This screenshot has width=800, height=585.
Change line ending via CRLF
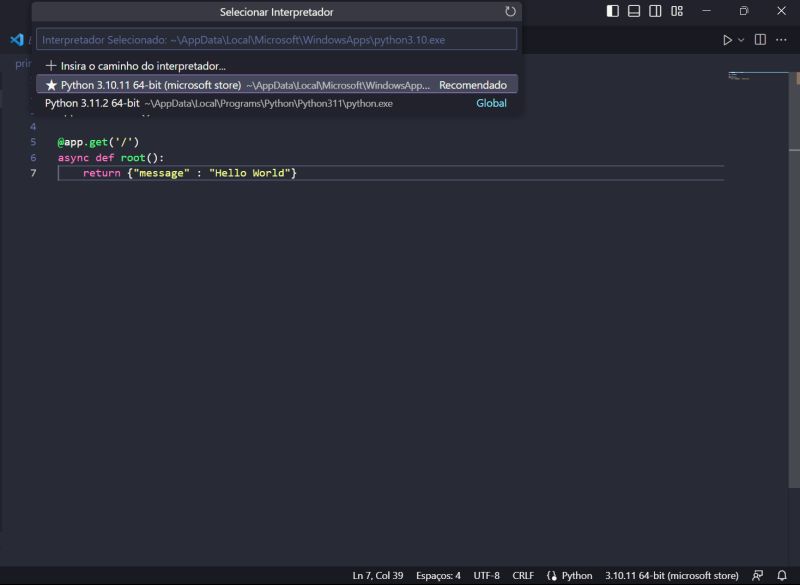[x=523, y=575]
